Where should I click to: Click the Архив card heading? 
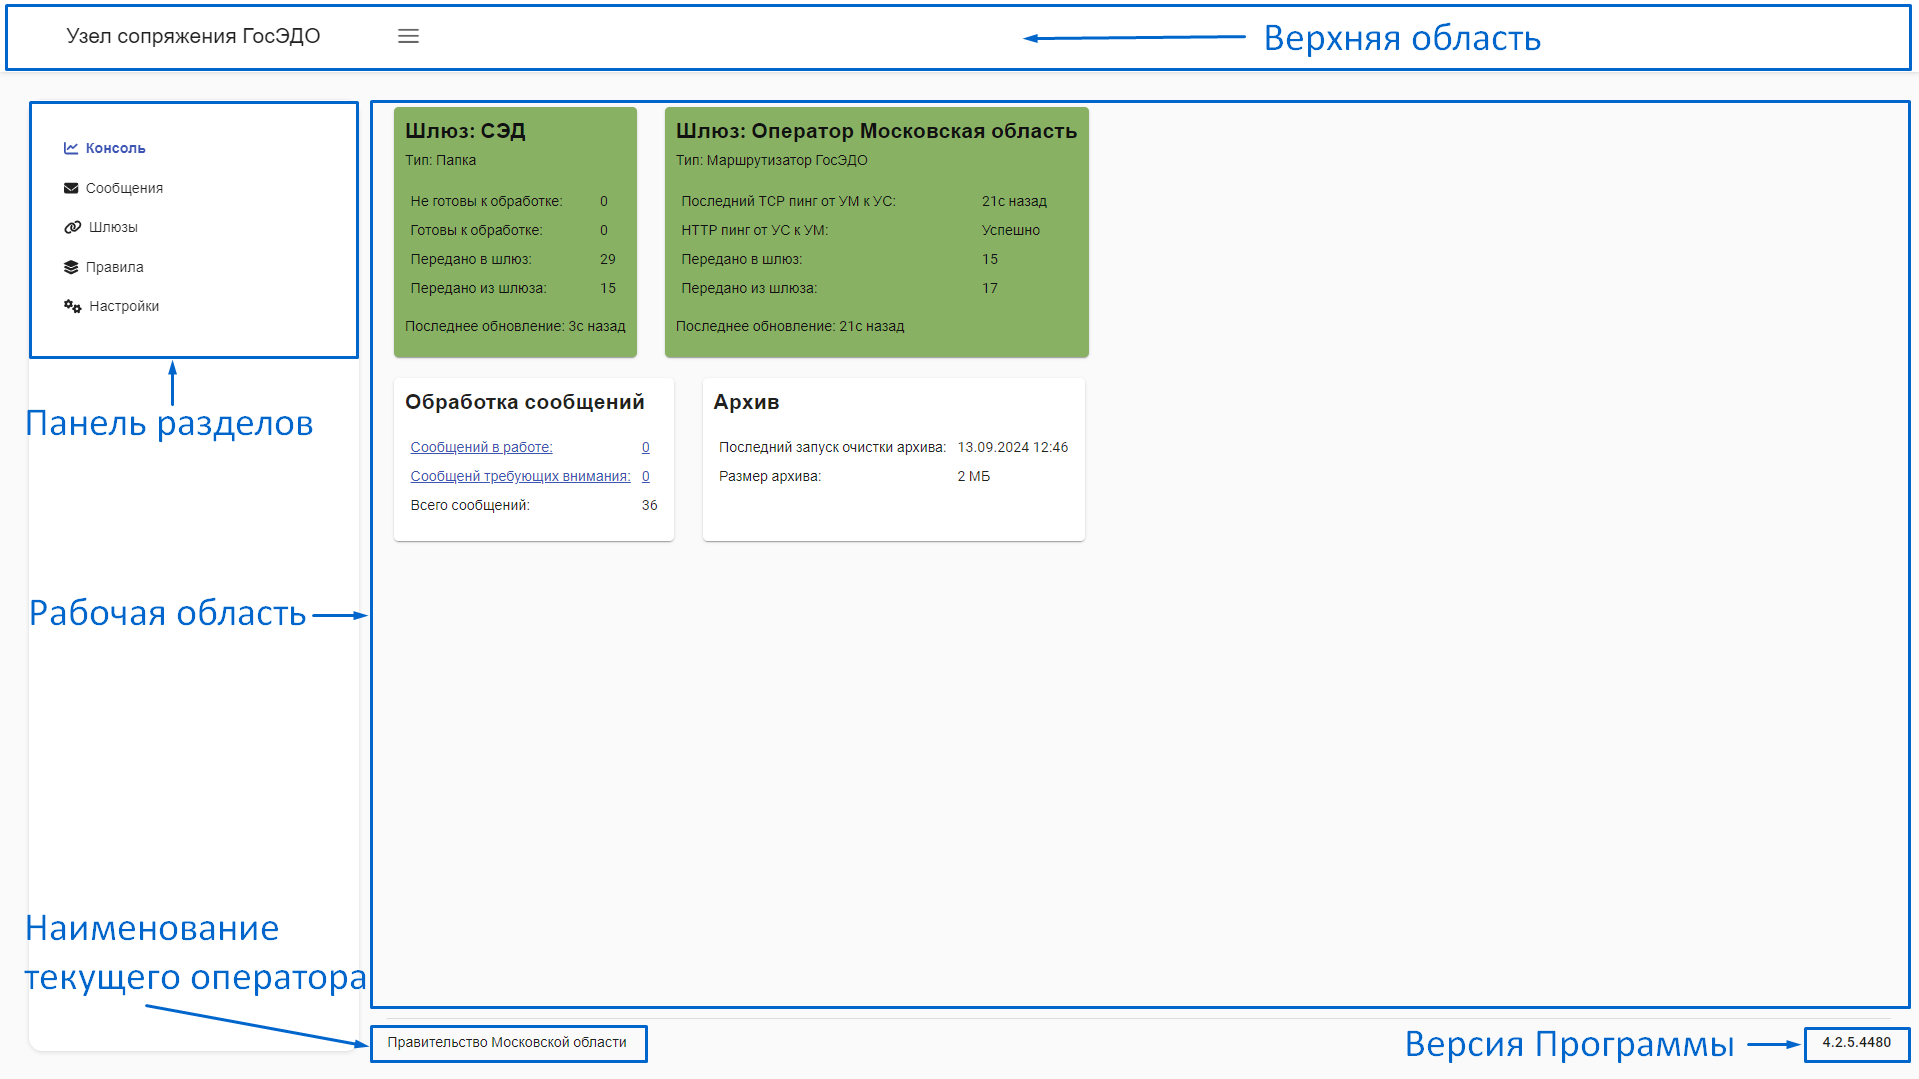point(746,402)
